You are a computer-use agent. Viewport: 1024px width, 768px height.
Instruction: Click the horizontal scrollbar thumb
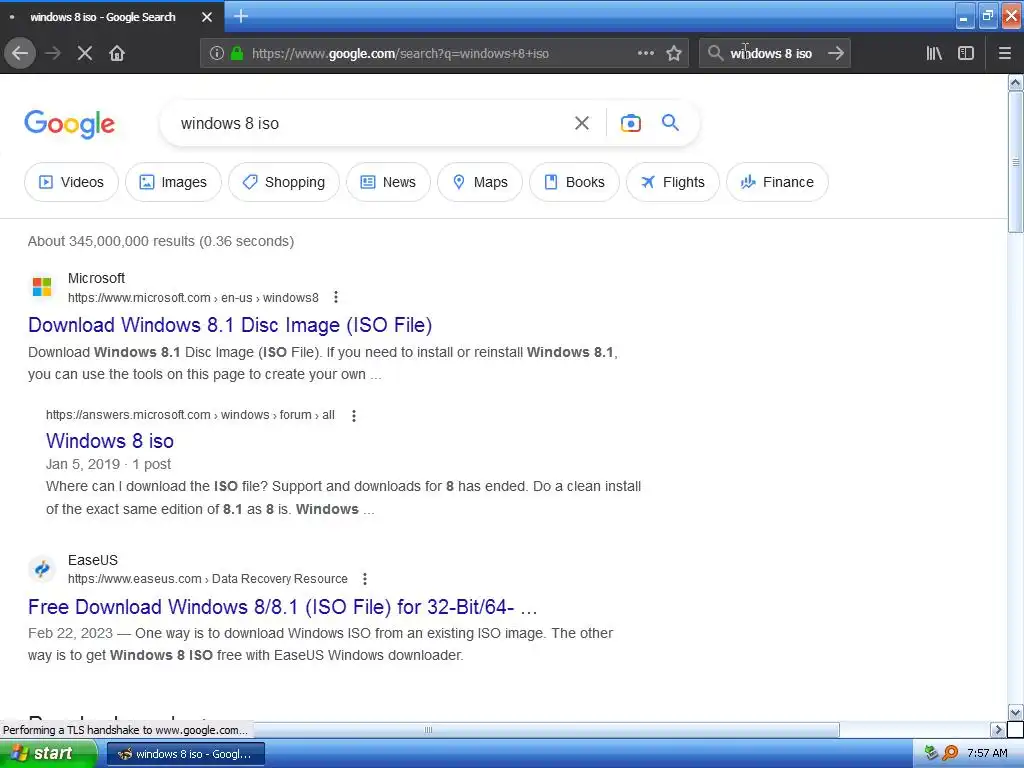(428, 729)
